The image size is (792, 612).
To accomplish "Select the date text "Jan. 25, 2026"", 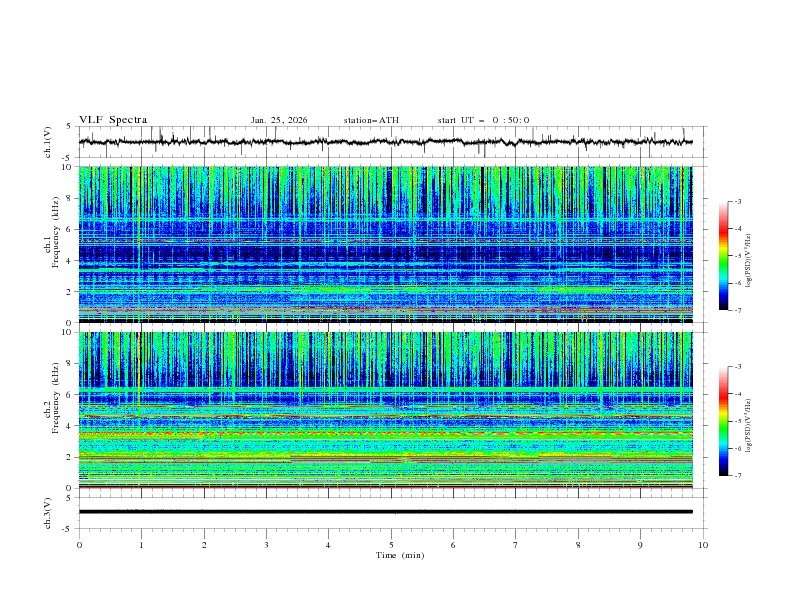I will coord(279,120).
